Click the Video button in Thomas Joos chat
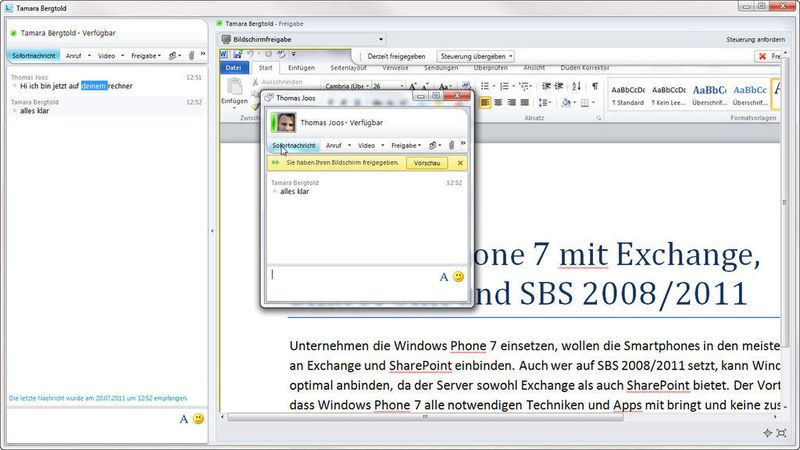The width and height of the screenshot is (800, 450). [x=366, y=145]
